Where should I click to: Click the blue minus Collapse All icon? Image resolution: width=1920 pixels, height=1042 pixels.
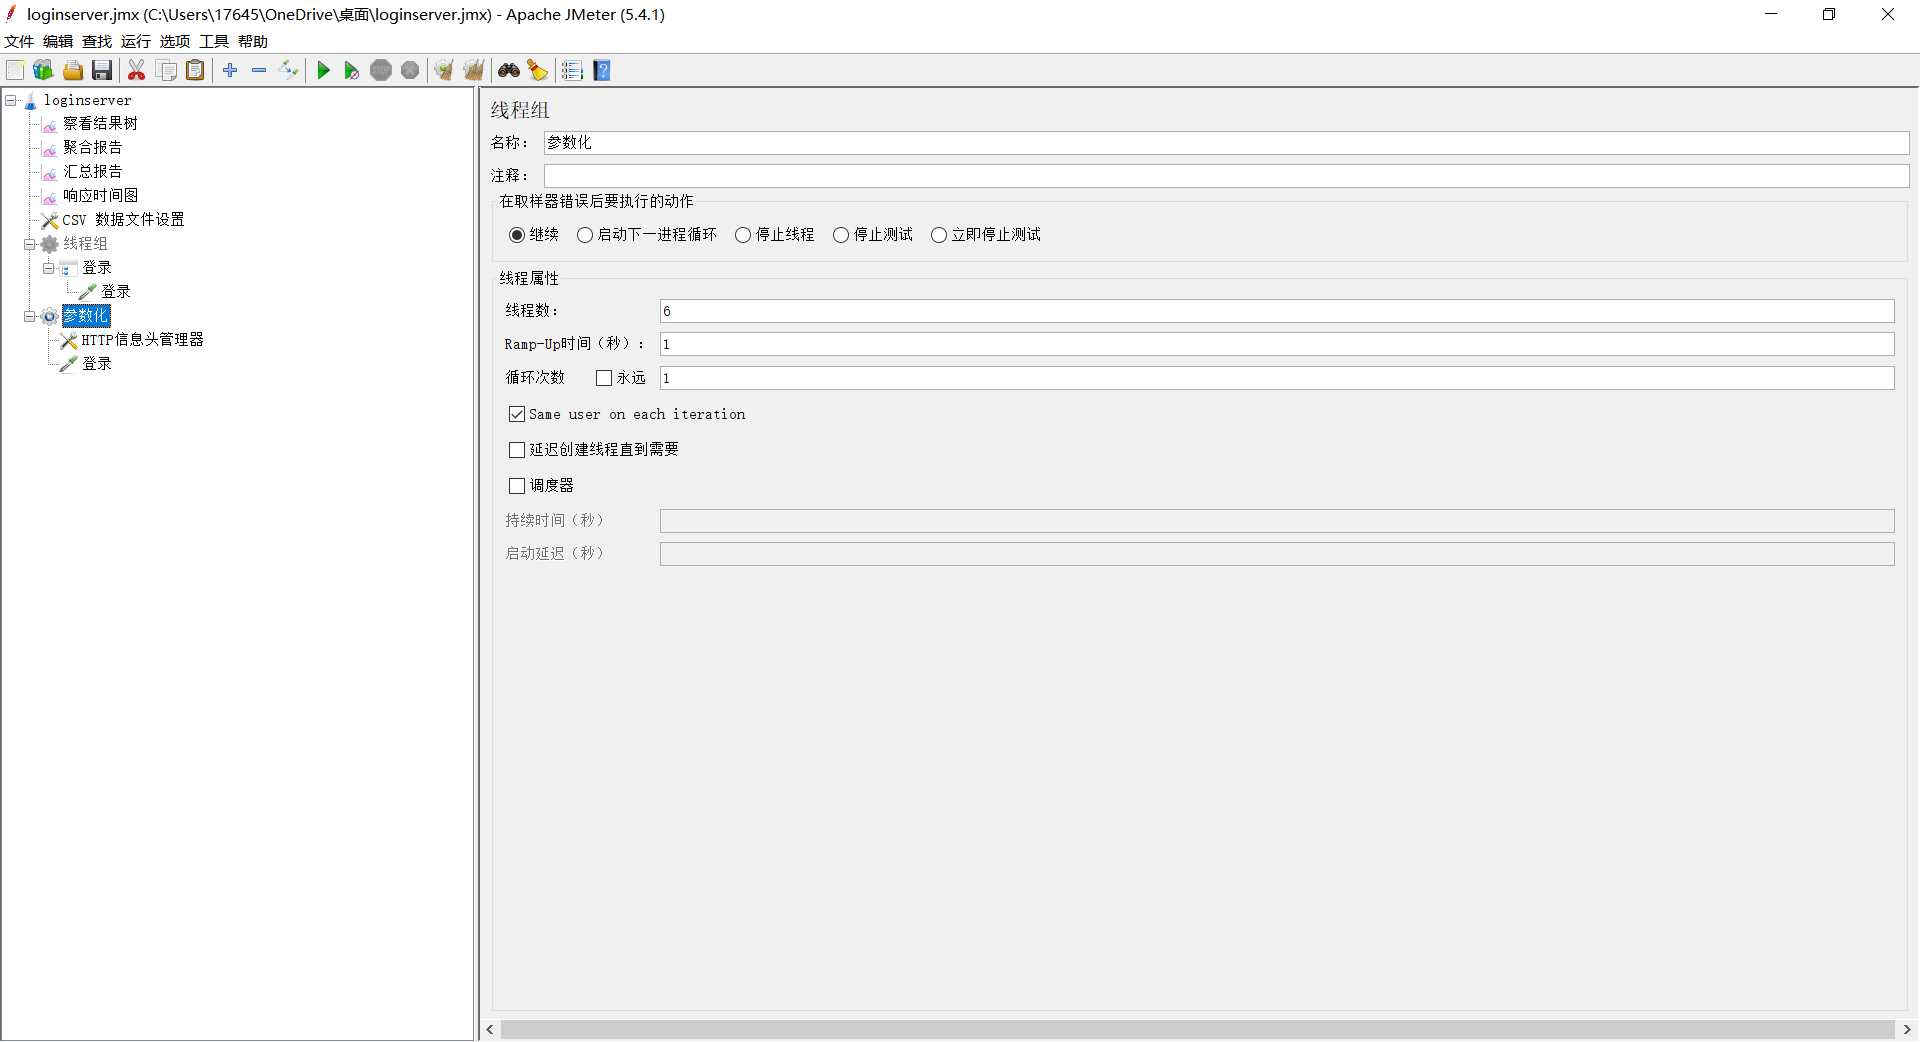[x=259, y=70]
